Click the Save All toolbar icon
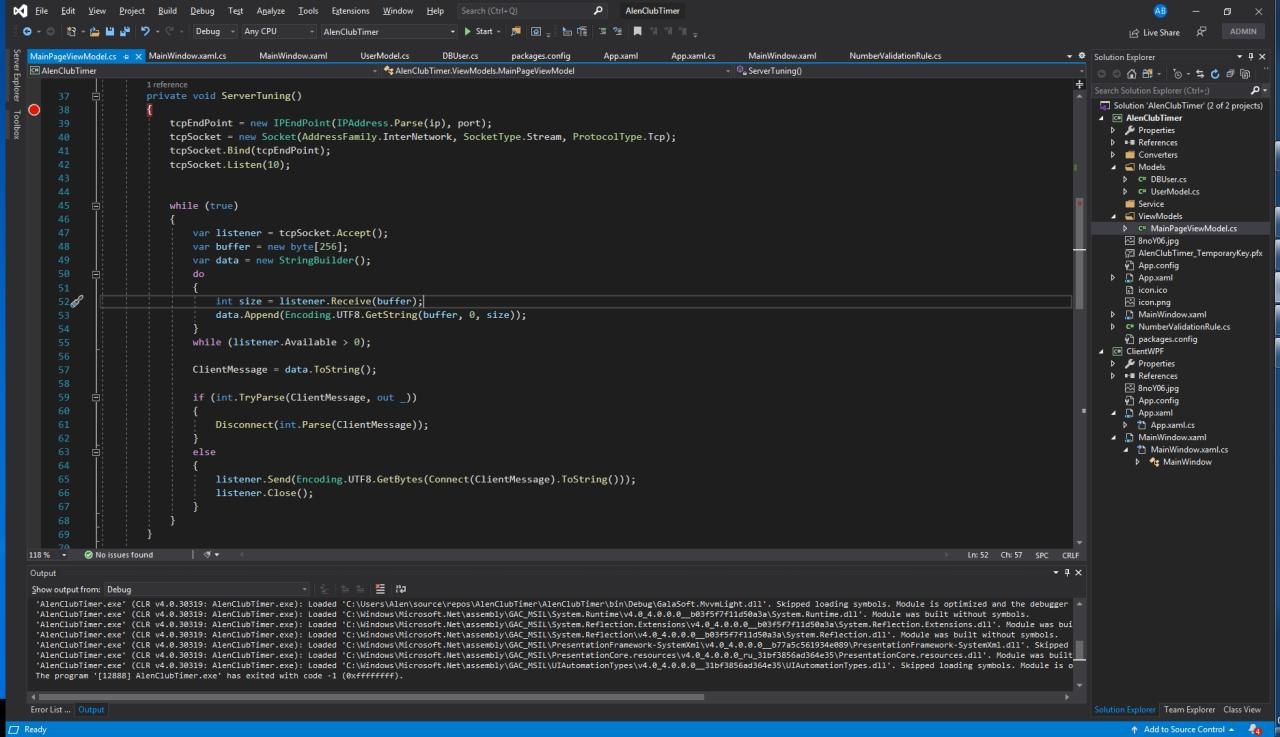The width and height of the screenshot is (1280, 737). pos(124,32)
